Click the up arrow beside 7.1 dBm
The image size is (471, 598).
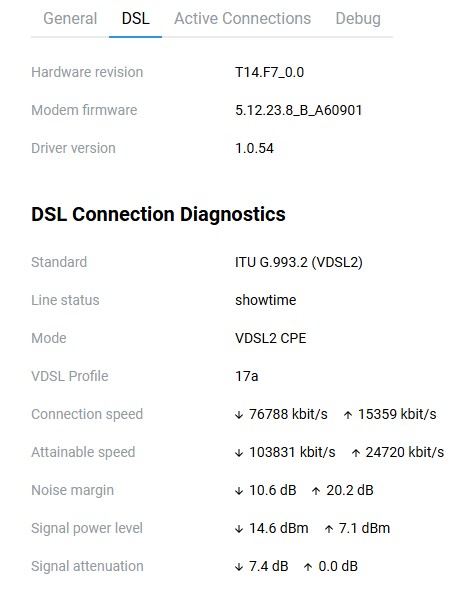(329, 529)
